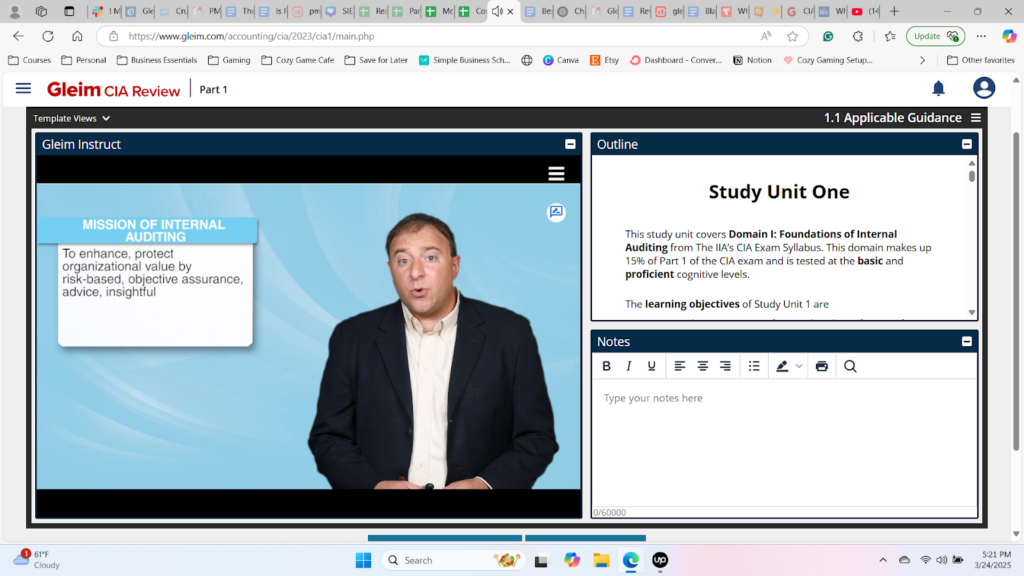
Task: Click the browser Update button
Action: coord(934,34)
